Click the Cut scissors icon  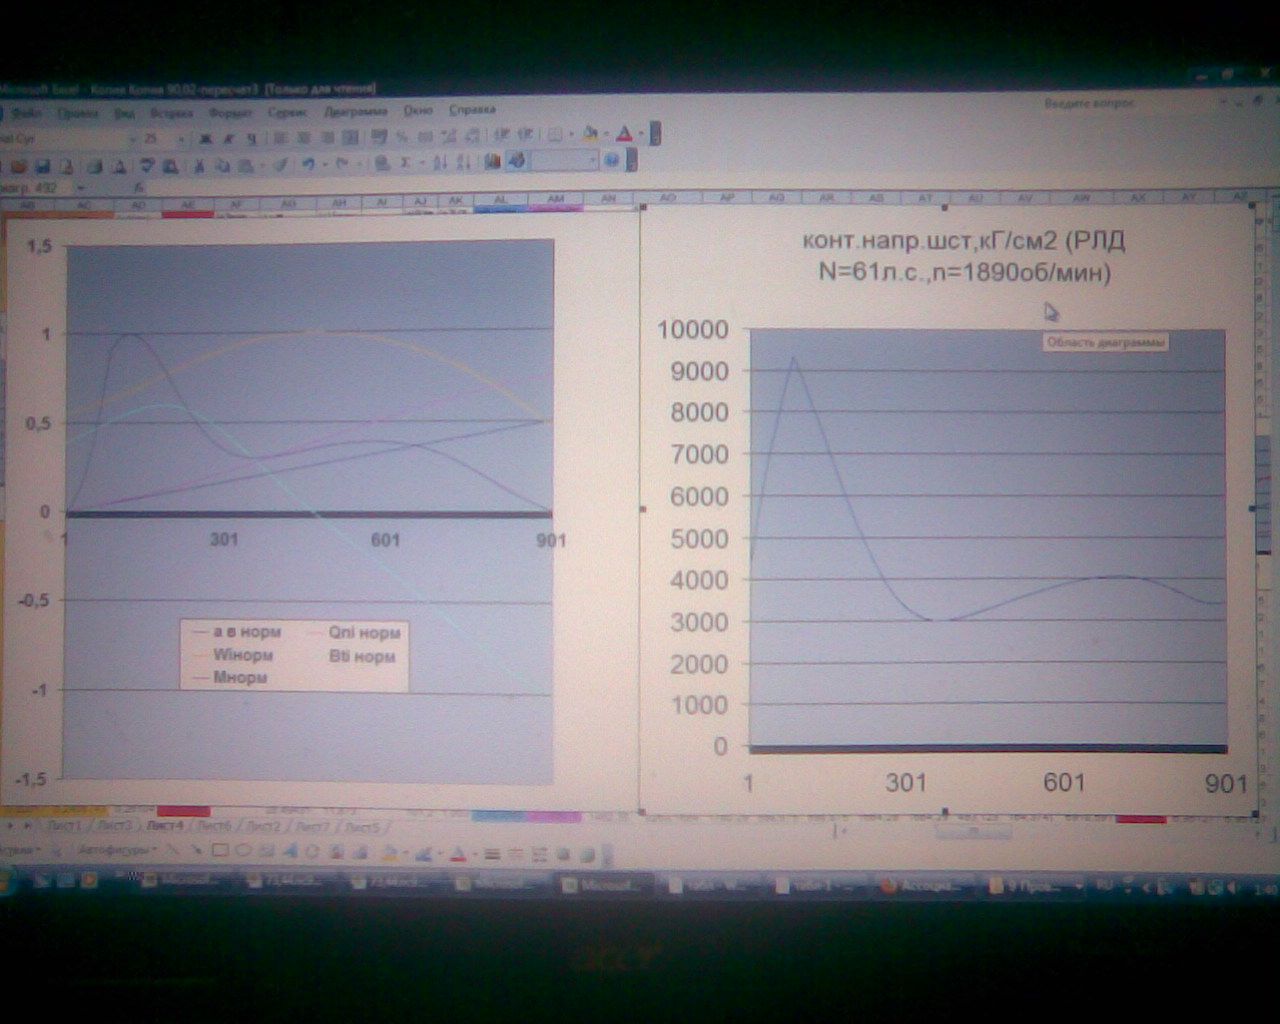(199, 166)
